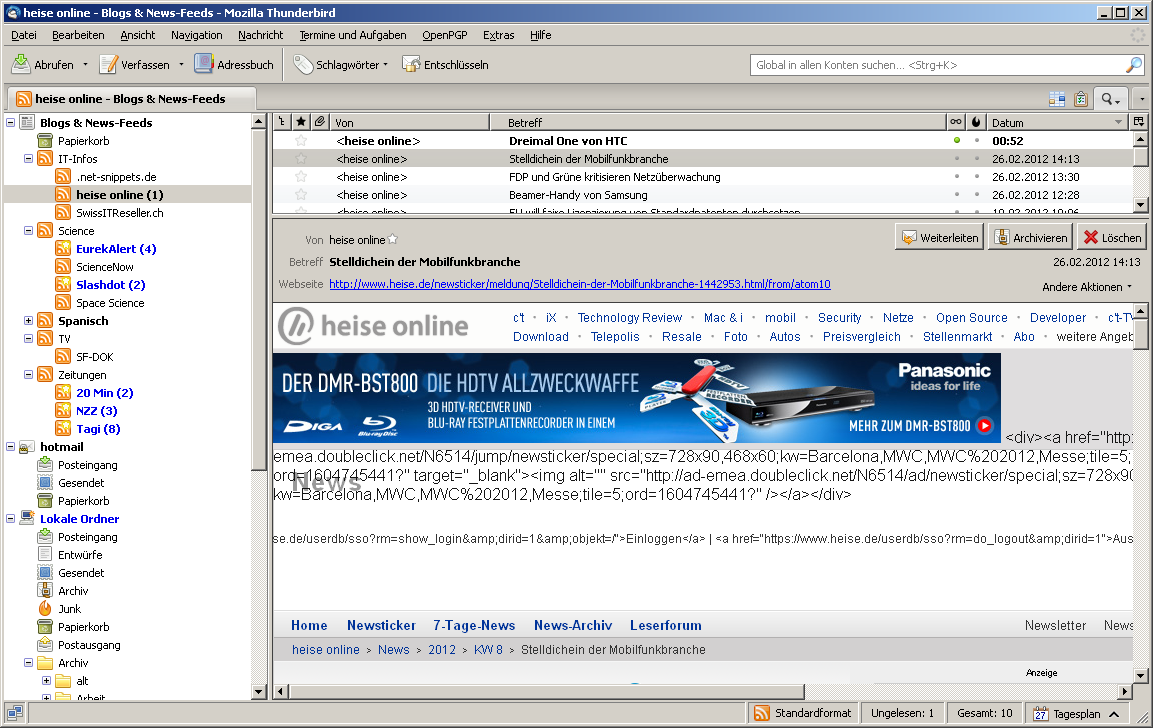The image size is (1153, 728).
Task: Open the Slashdot (2) feed
Action: (110, 285)
